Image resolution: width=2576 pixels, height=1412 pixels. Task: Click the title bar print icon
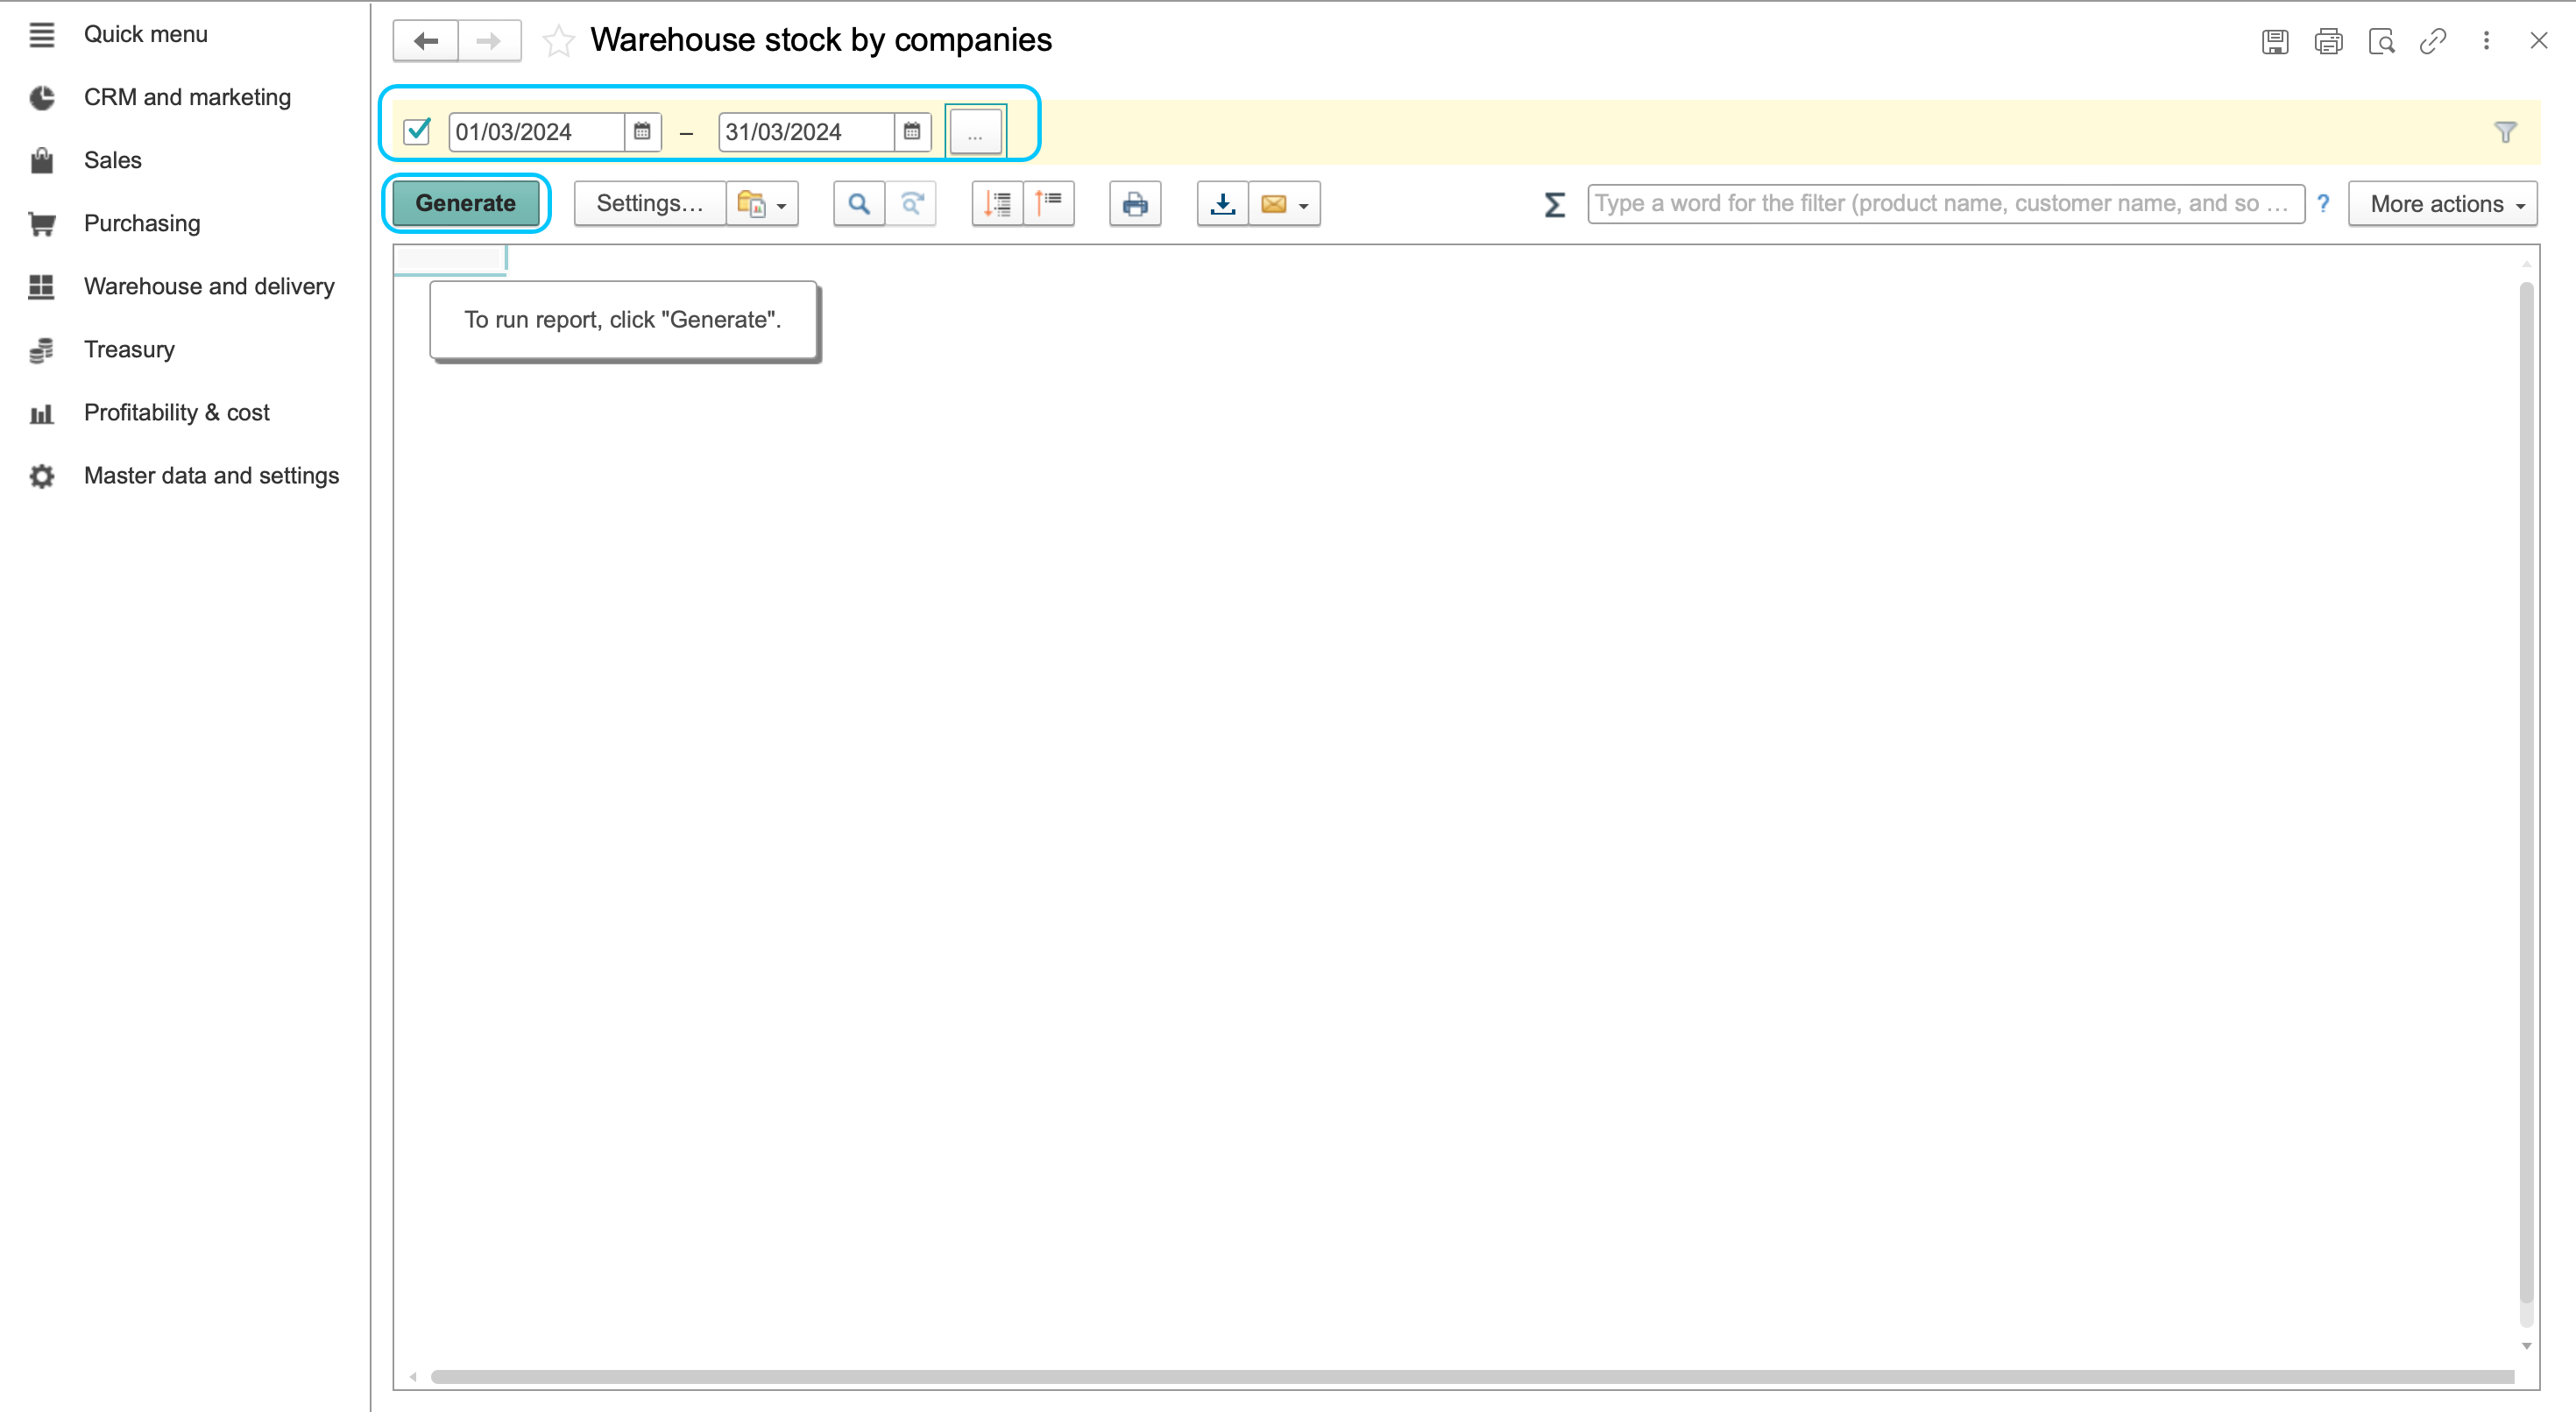tap(2328, 41)
